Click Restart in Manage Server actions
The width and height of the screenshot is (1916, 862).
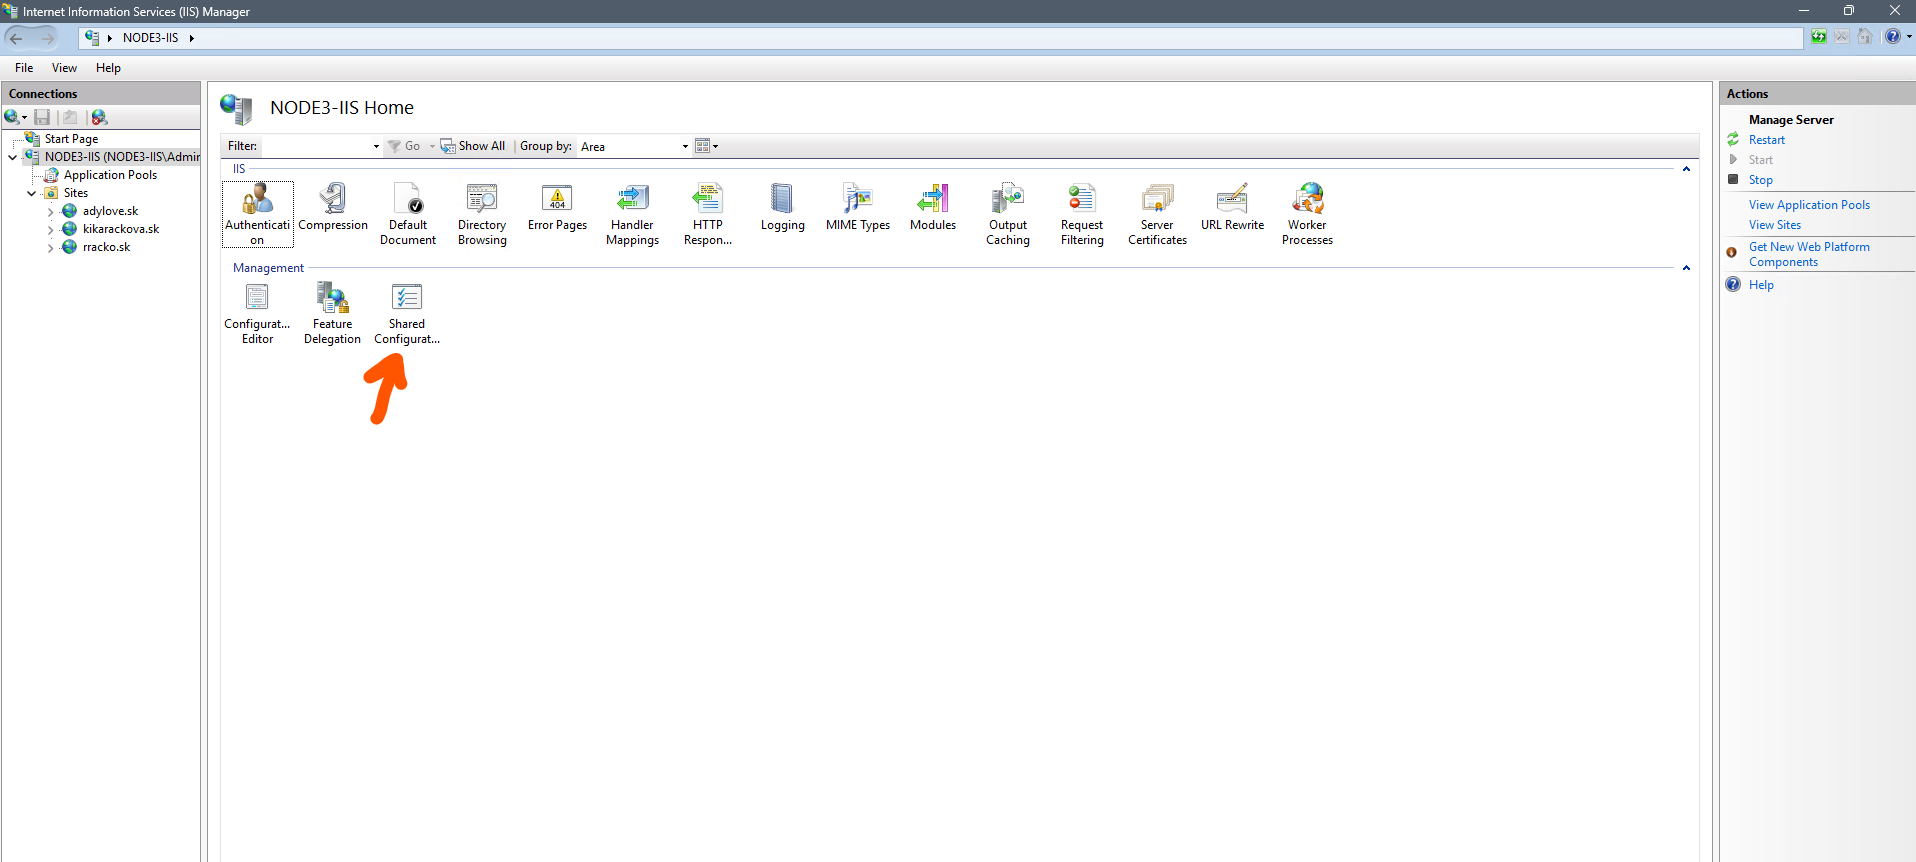pyautogui.click(x=1766, y=140)
